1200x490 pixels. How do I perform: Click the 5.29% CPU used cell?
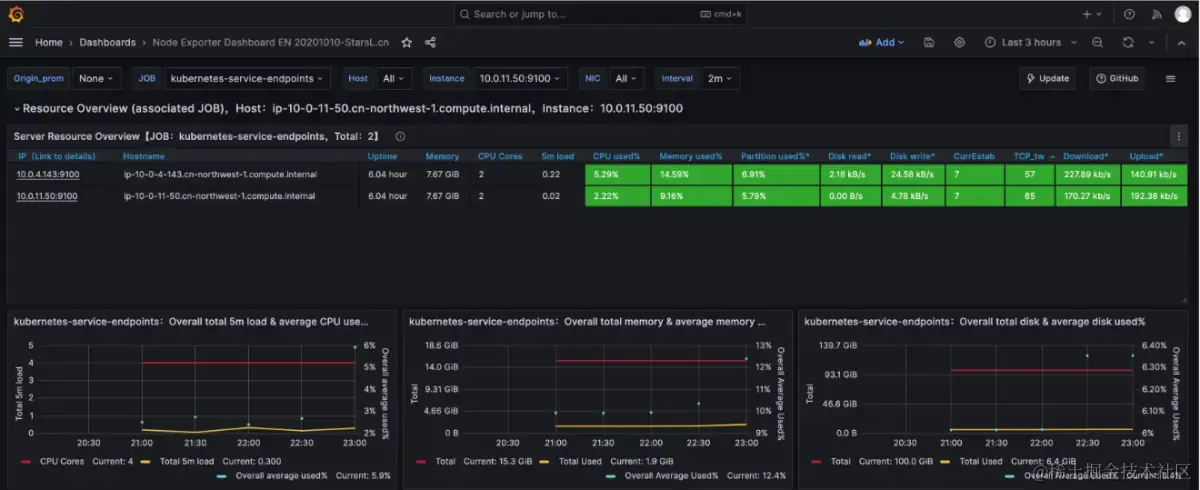617,175
